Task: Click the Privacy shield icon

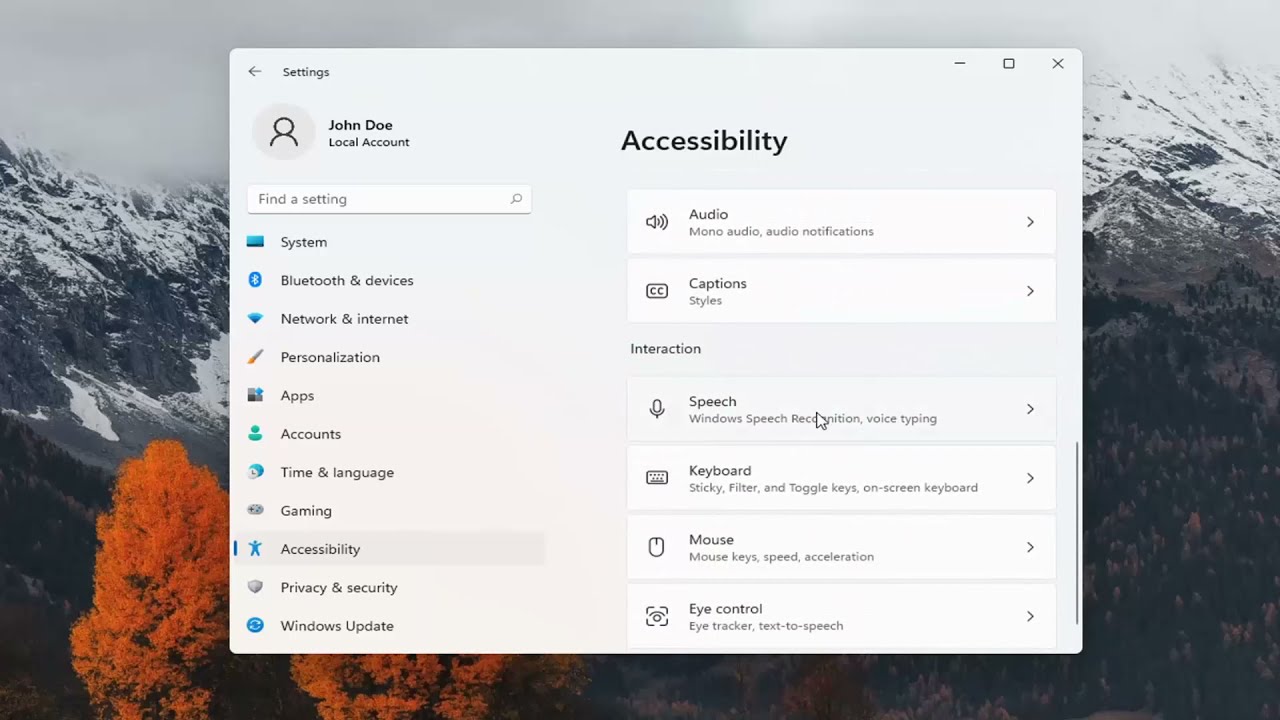Action: 255,587
